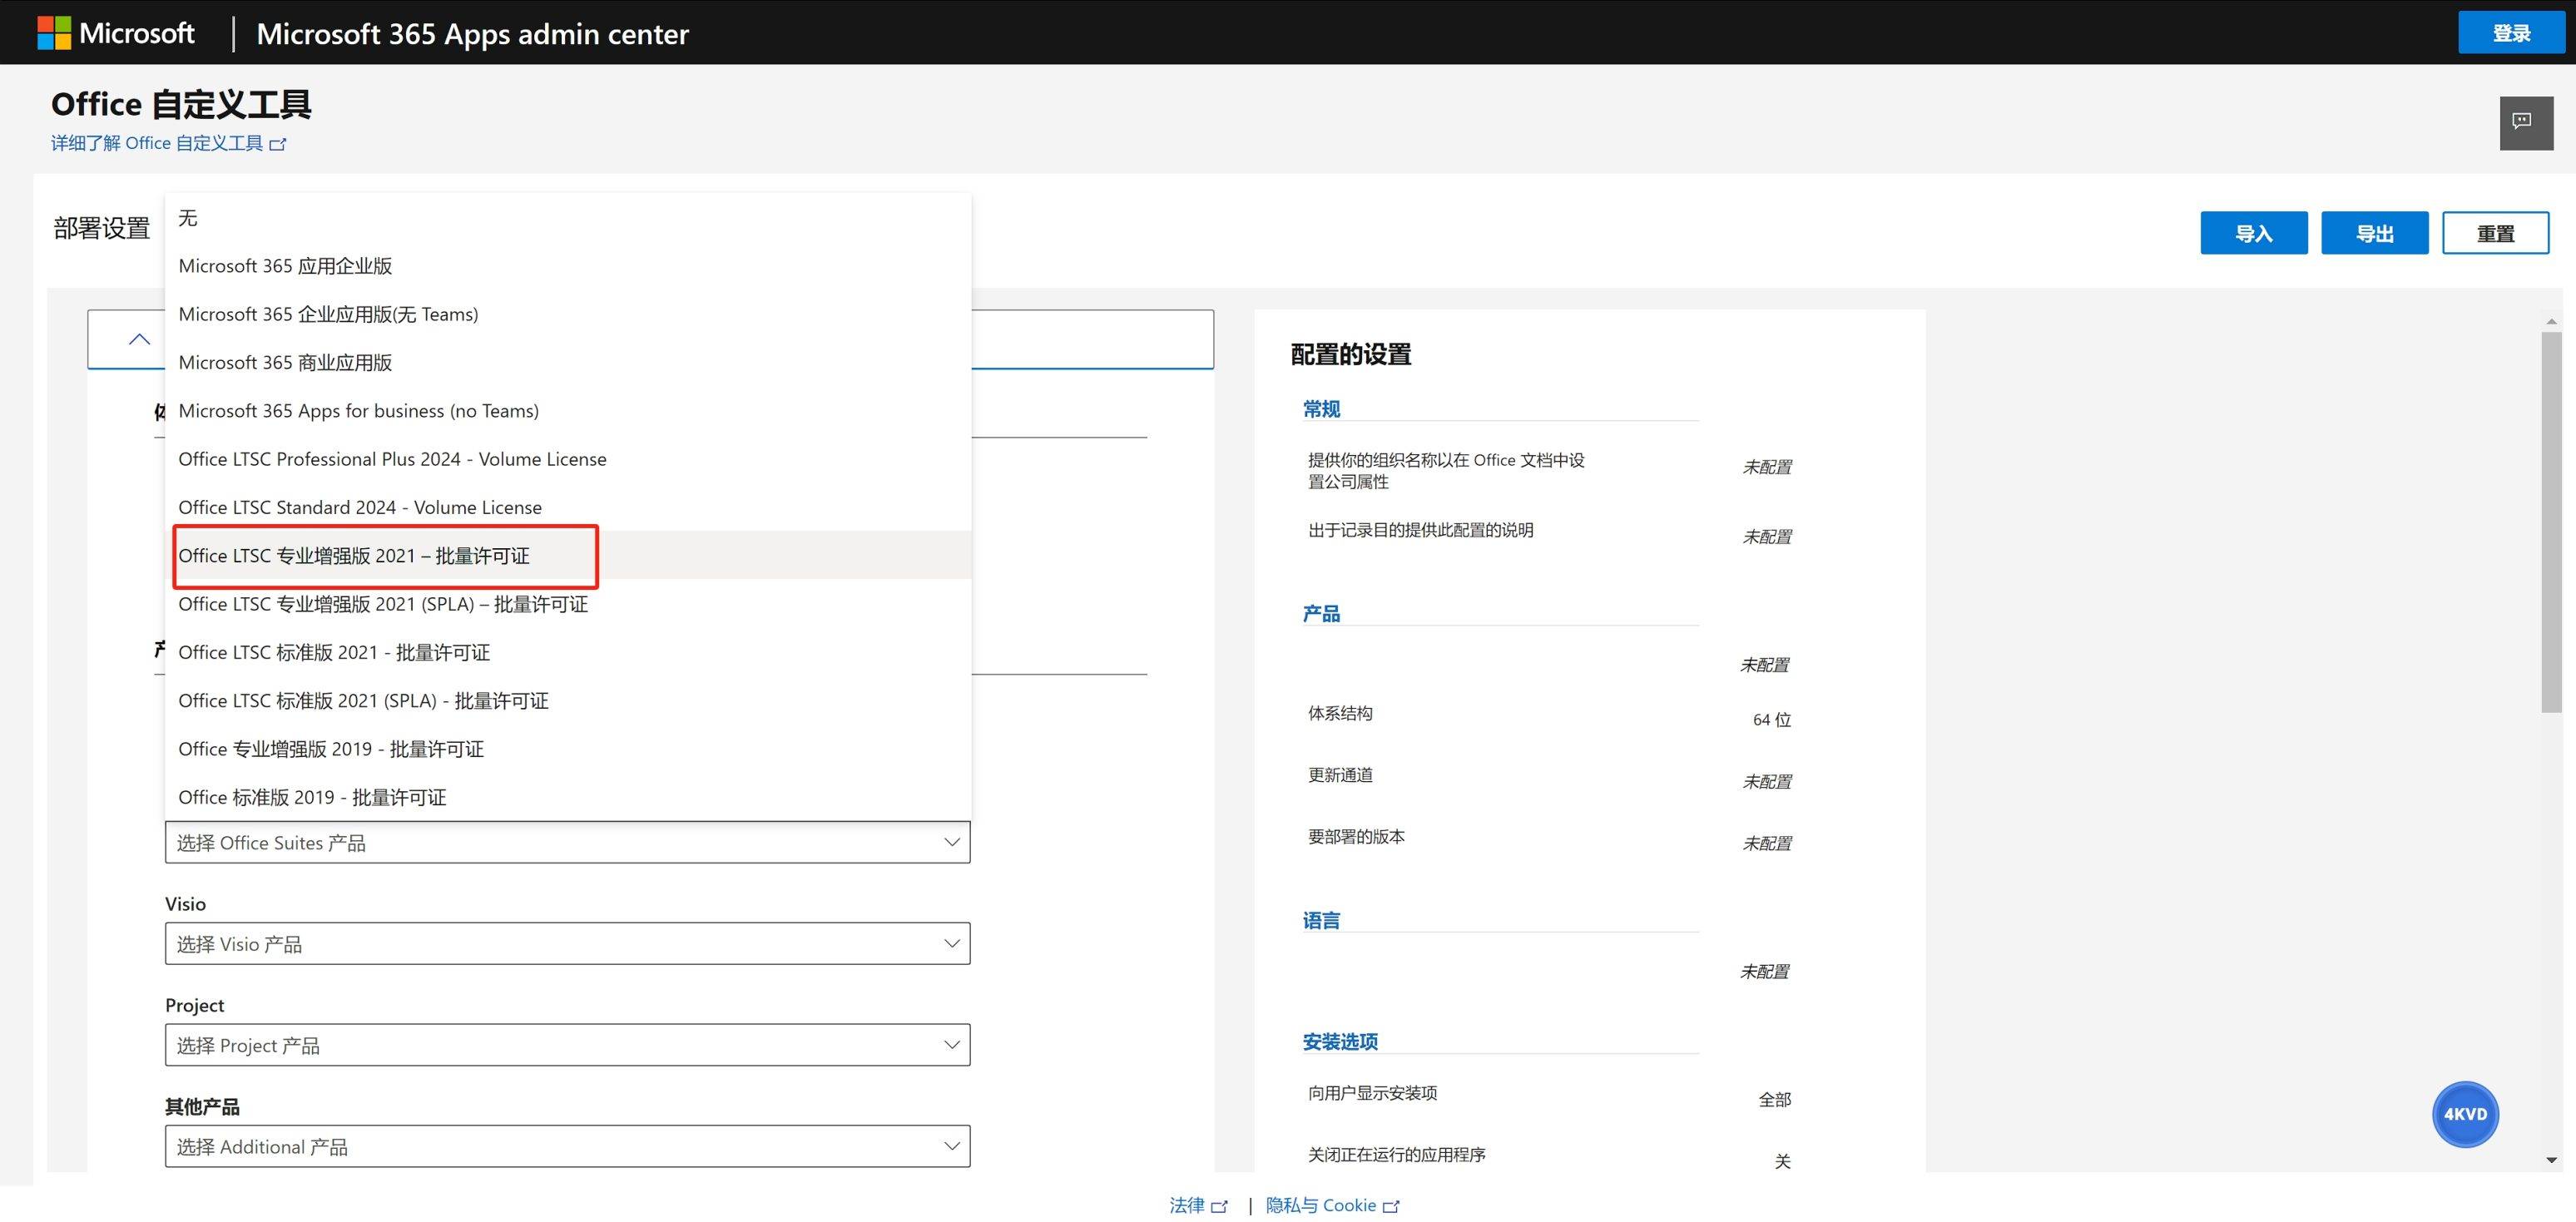
Task: Choose Office 标准版 2019 - 批量许可证
Action: pyautogui.click(x=312, y=798)
